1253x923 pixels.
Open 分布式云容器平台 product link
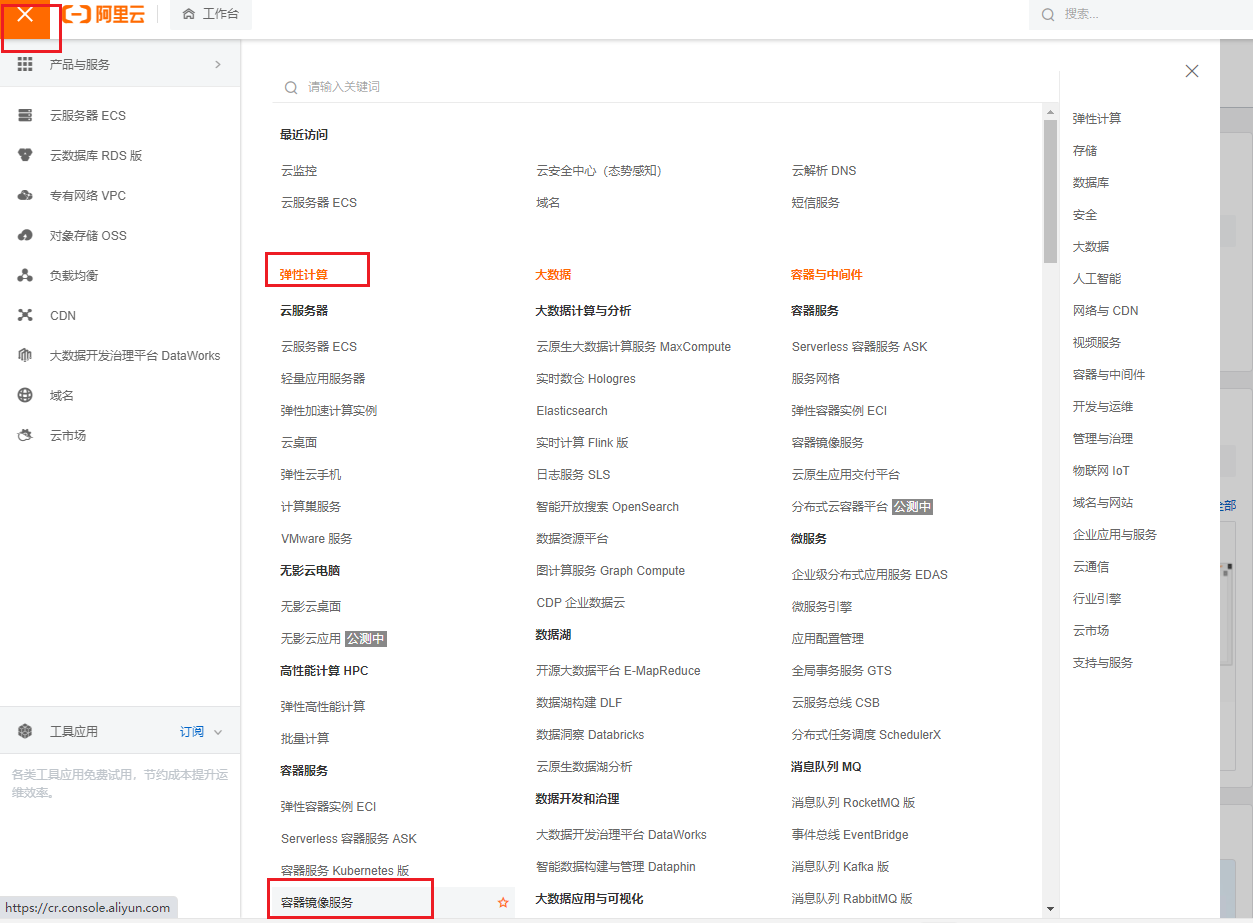840,506
